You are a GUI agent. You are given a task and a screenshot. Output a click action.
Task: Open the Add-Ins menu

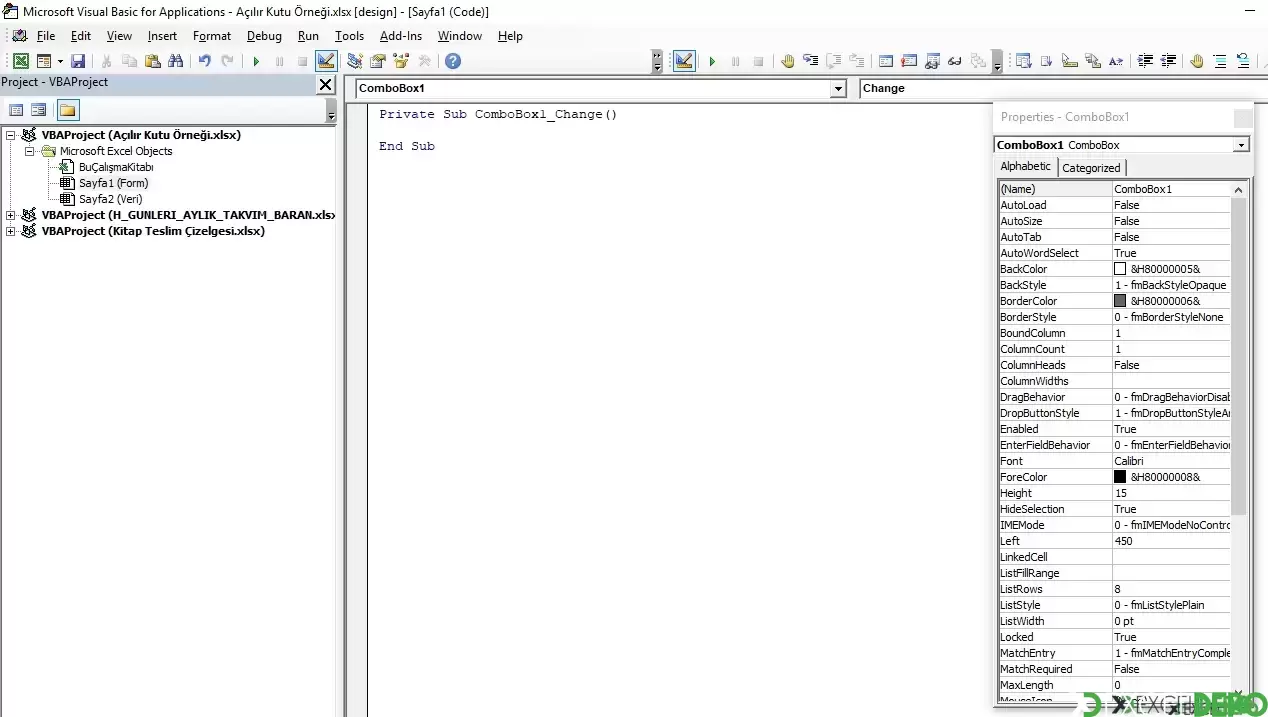pyautogui.click(x=401, y=36)
